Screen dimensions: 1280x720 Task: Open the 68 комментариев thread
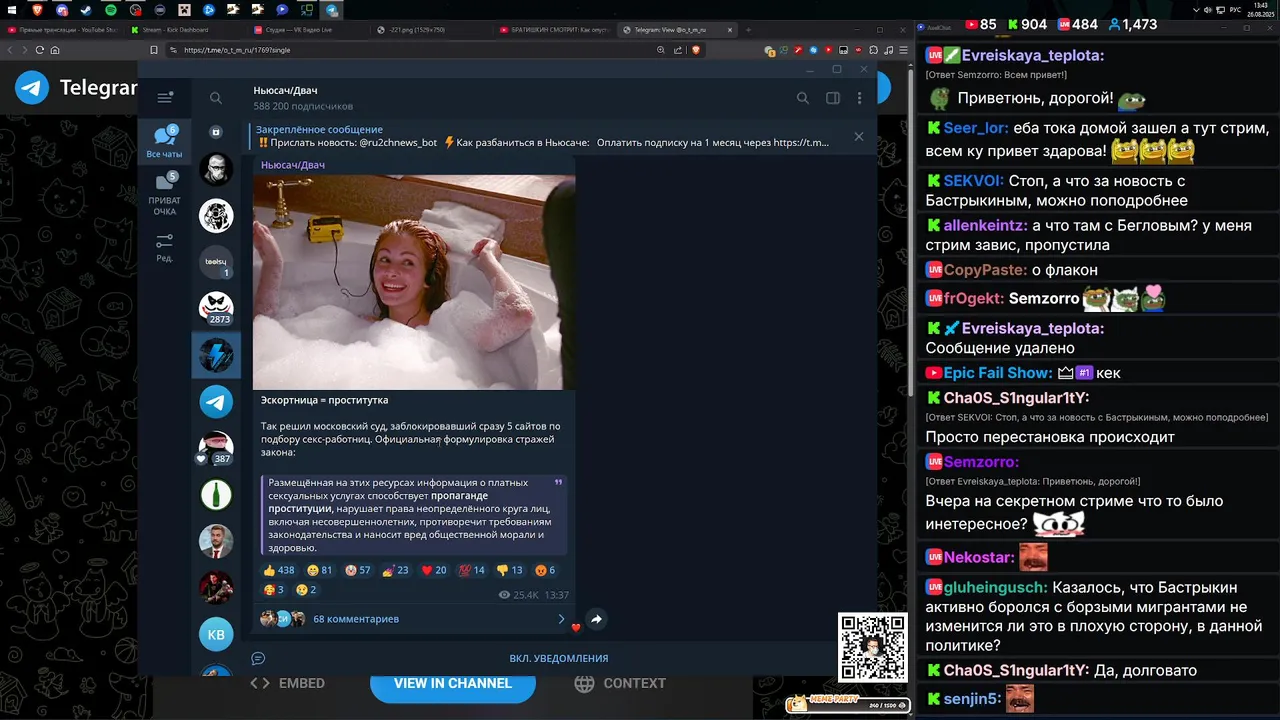(413, 619)
